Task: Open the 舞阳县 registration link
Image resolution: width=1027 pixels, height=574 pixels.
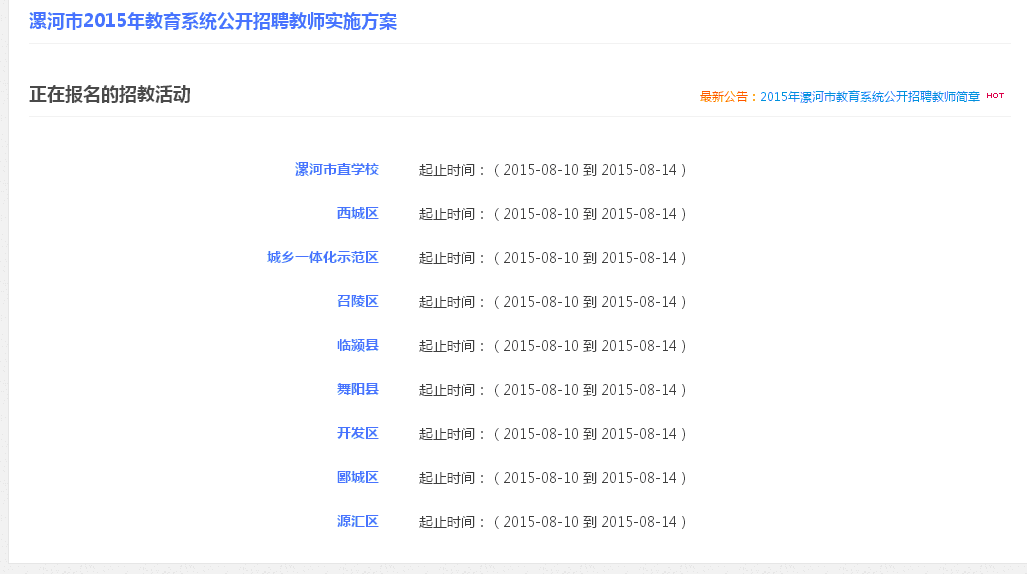Action: pos(358,389)
